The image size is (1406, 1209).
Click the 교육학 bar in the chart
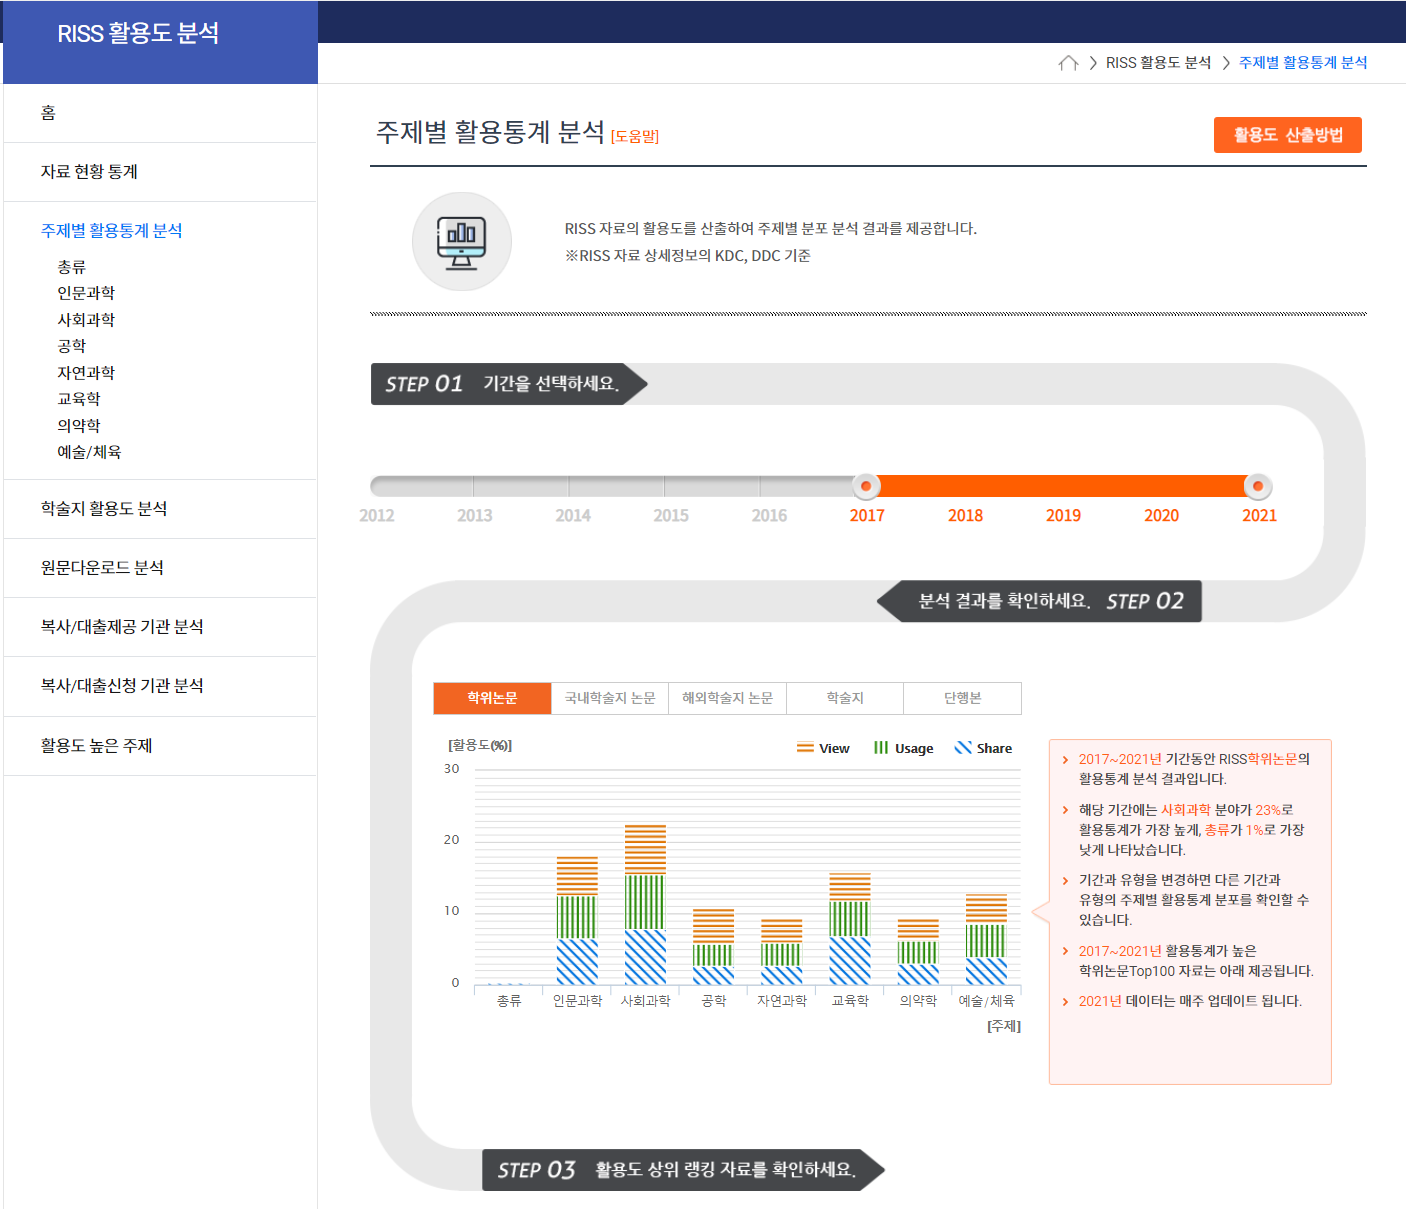tap(850, 929)
